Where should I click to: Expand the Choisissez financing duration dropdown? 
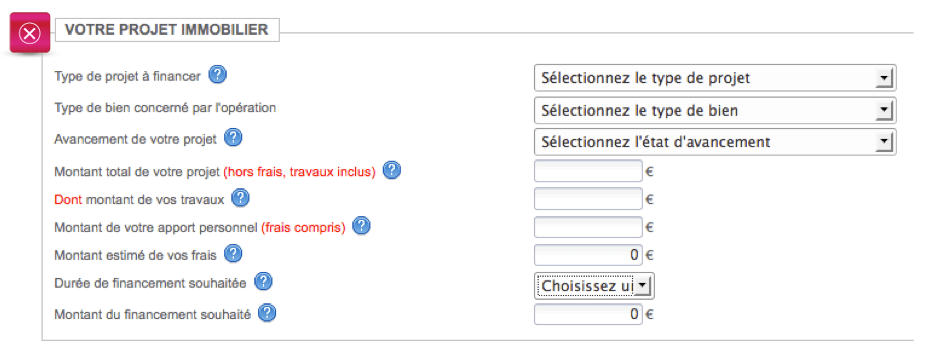tap(594, 286)
